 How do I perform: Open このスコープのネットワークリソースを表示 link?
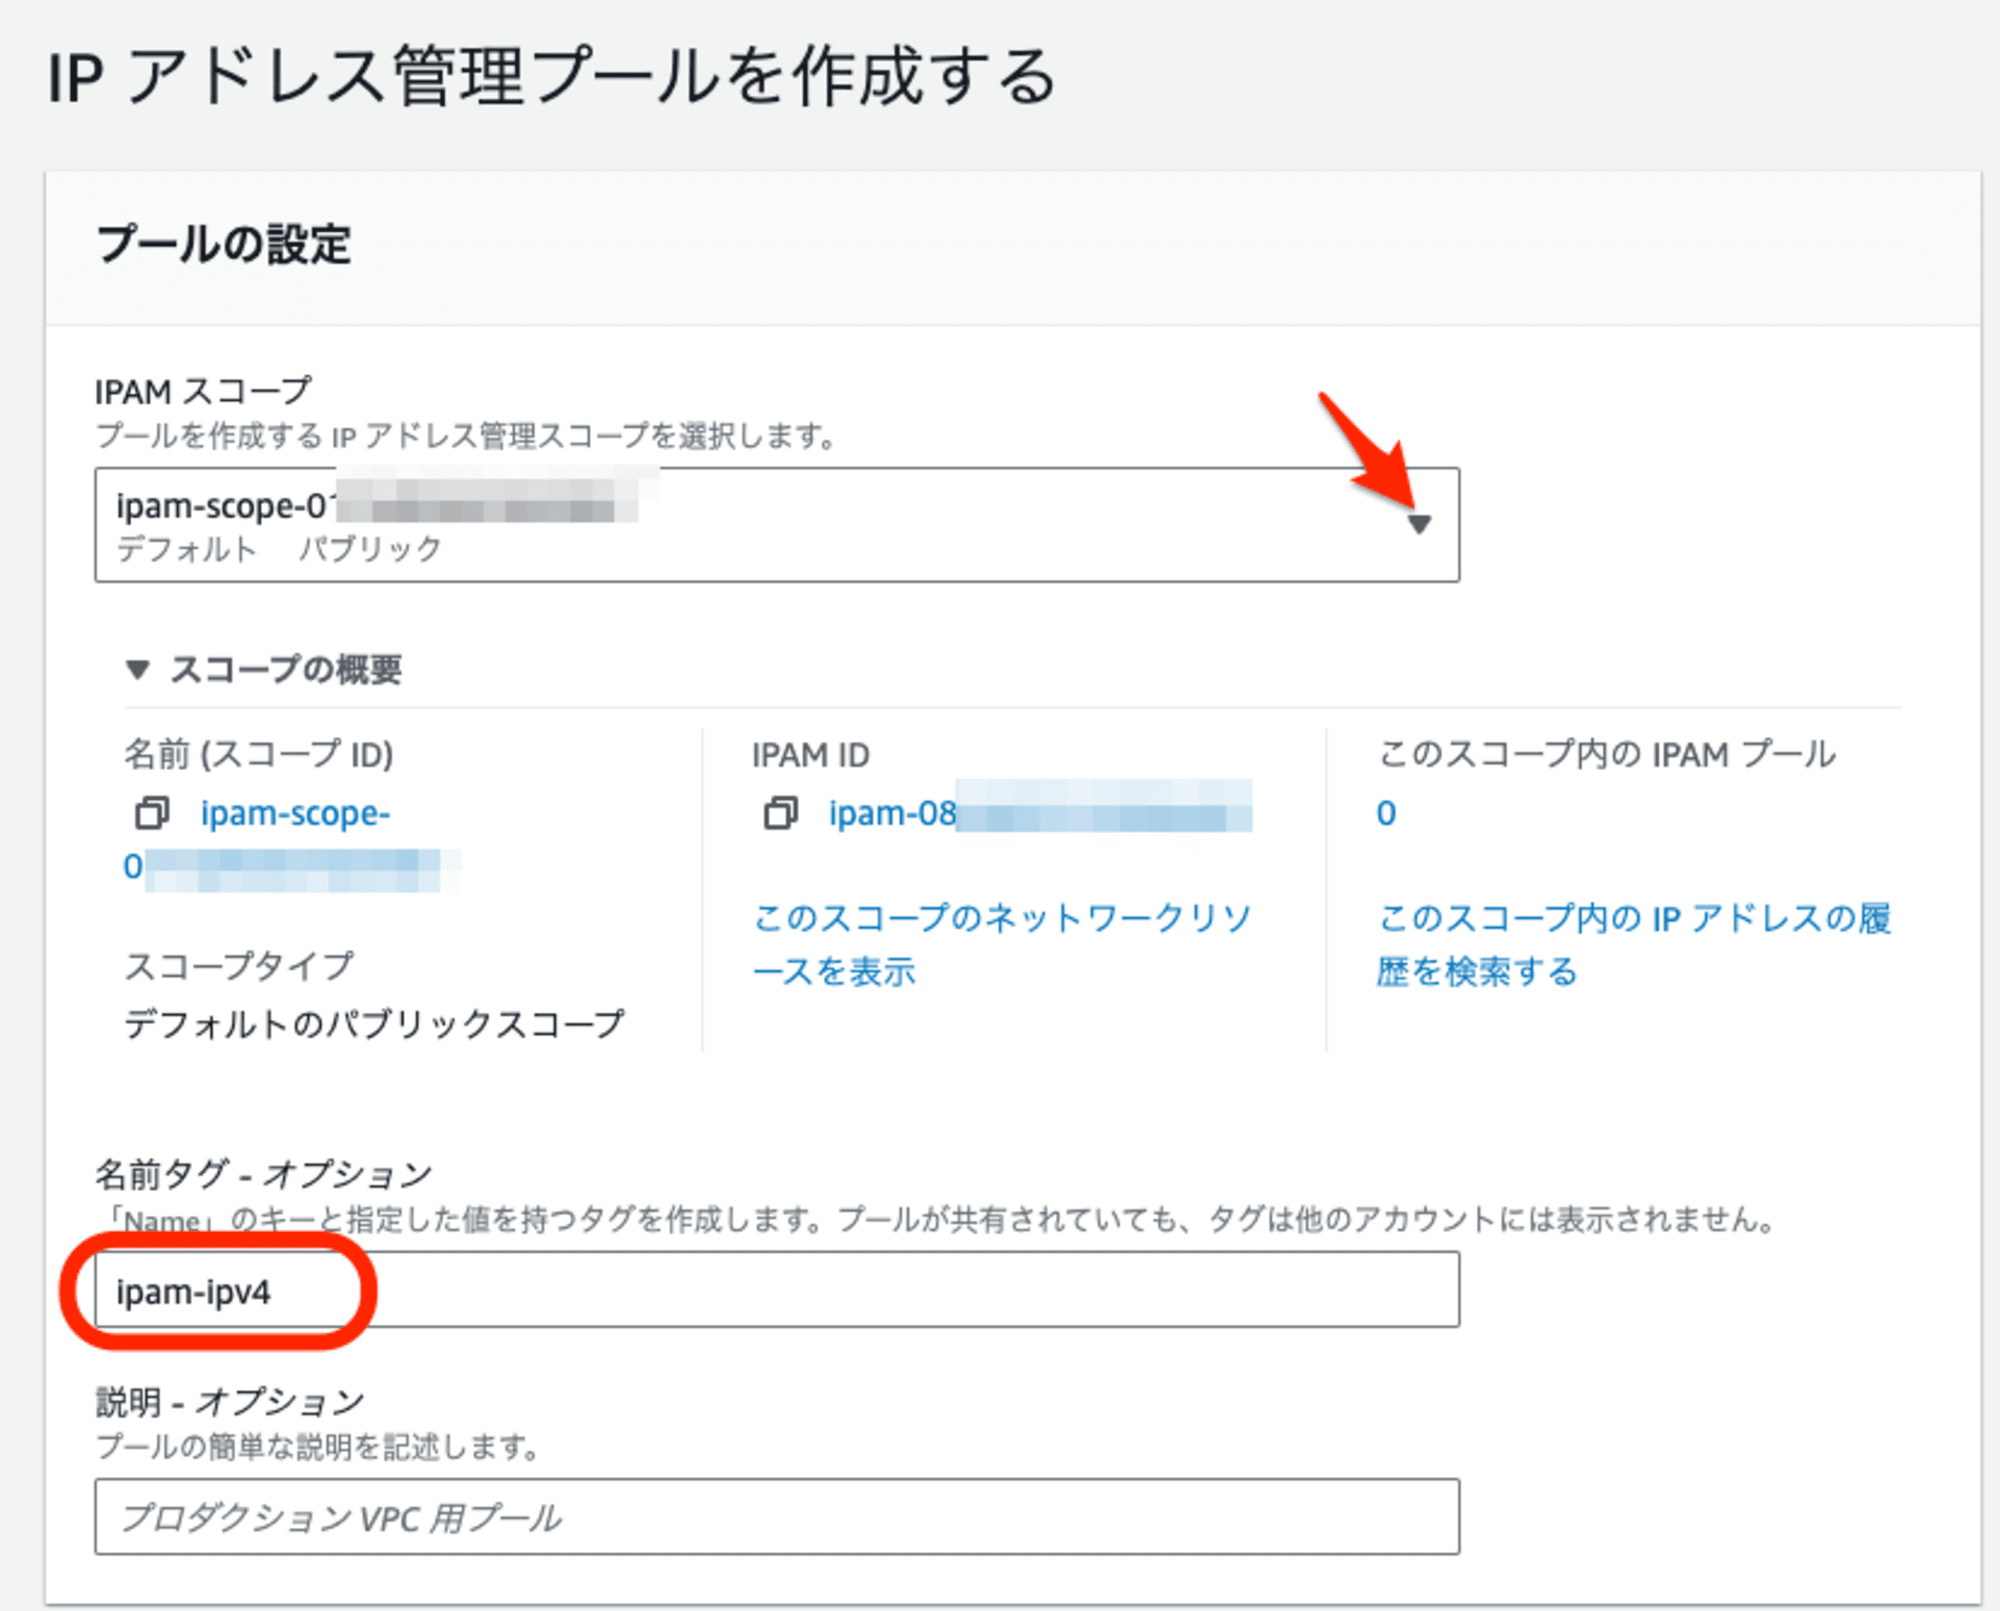click(1002, 944)
